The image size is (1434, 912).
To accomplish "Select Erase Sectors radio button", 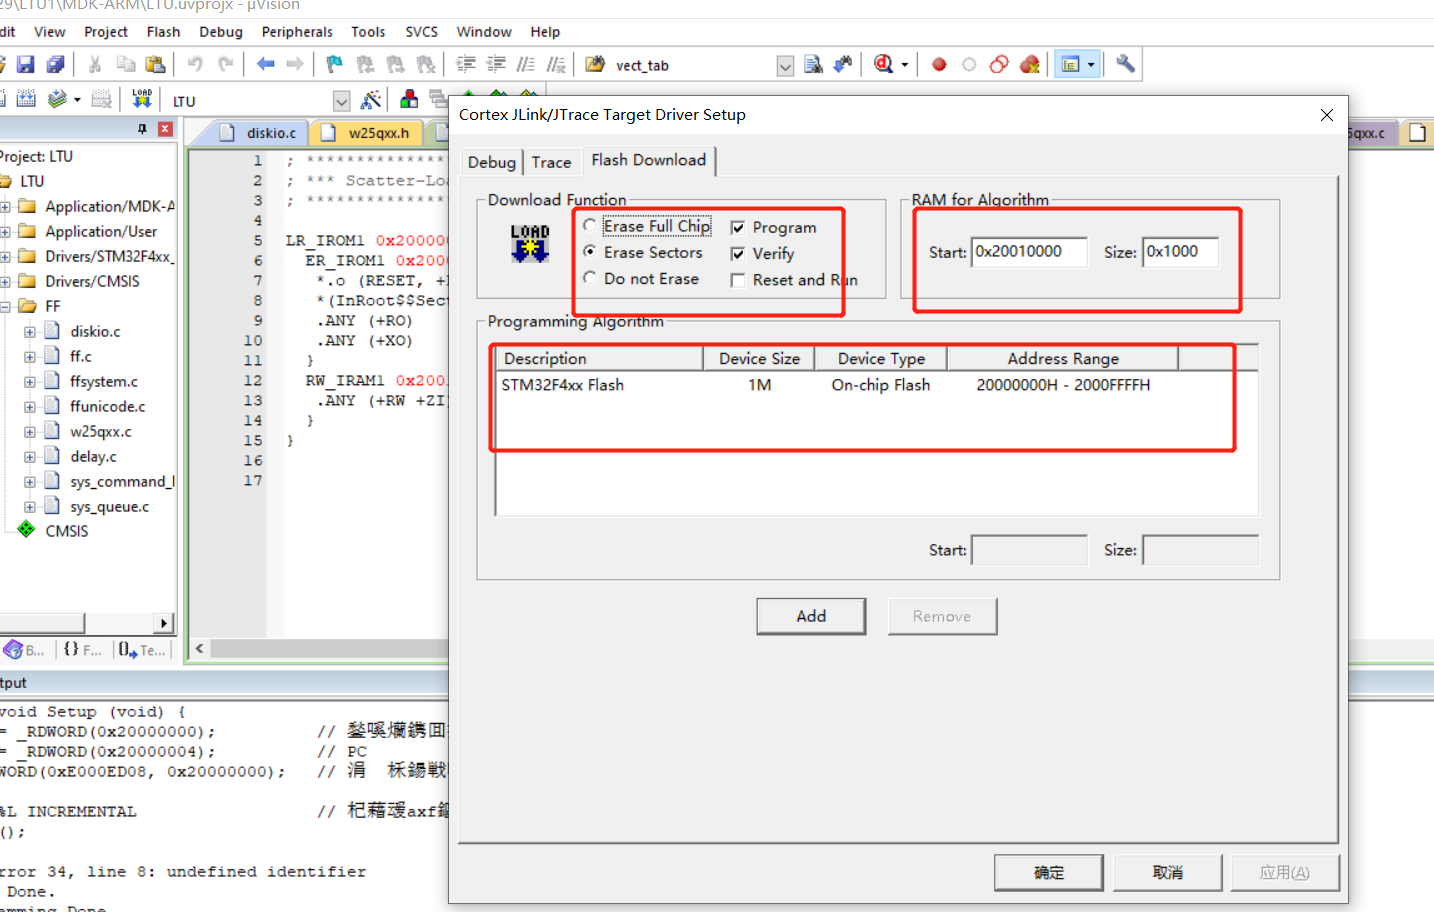I will coord(590,252).
